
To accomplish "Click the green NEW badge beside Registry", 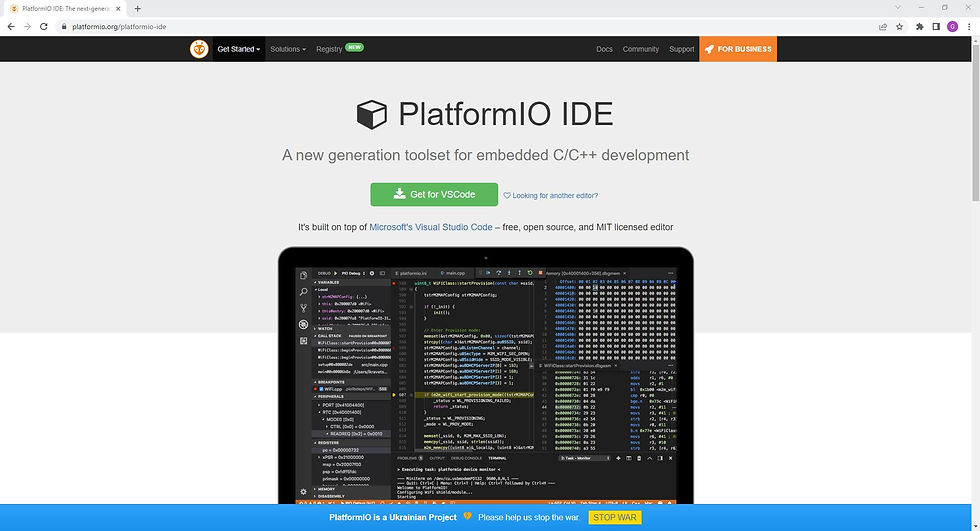I will click(354, 47).
